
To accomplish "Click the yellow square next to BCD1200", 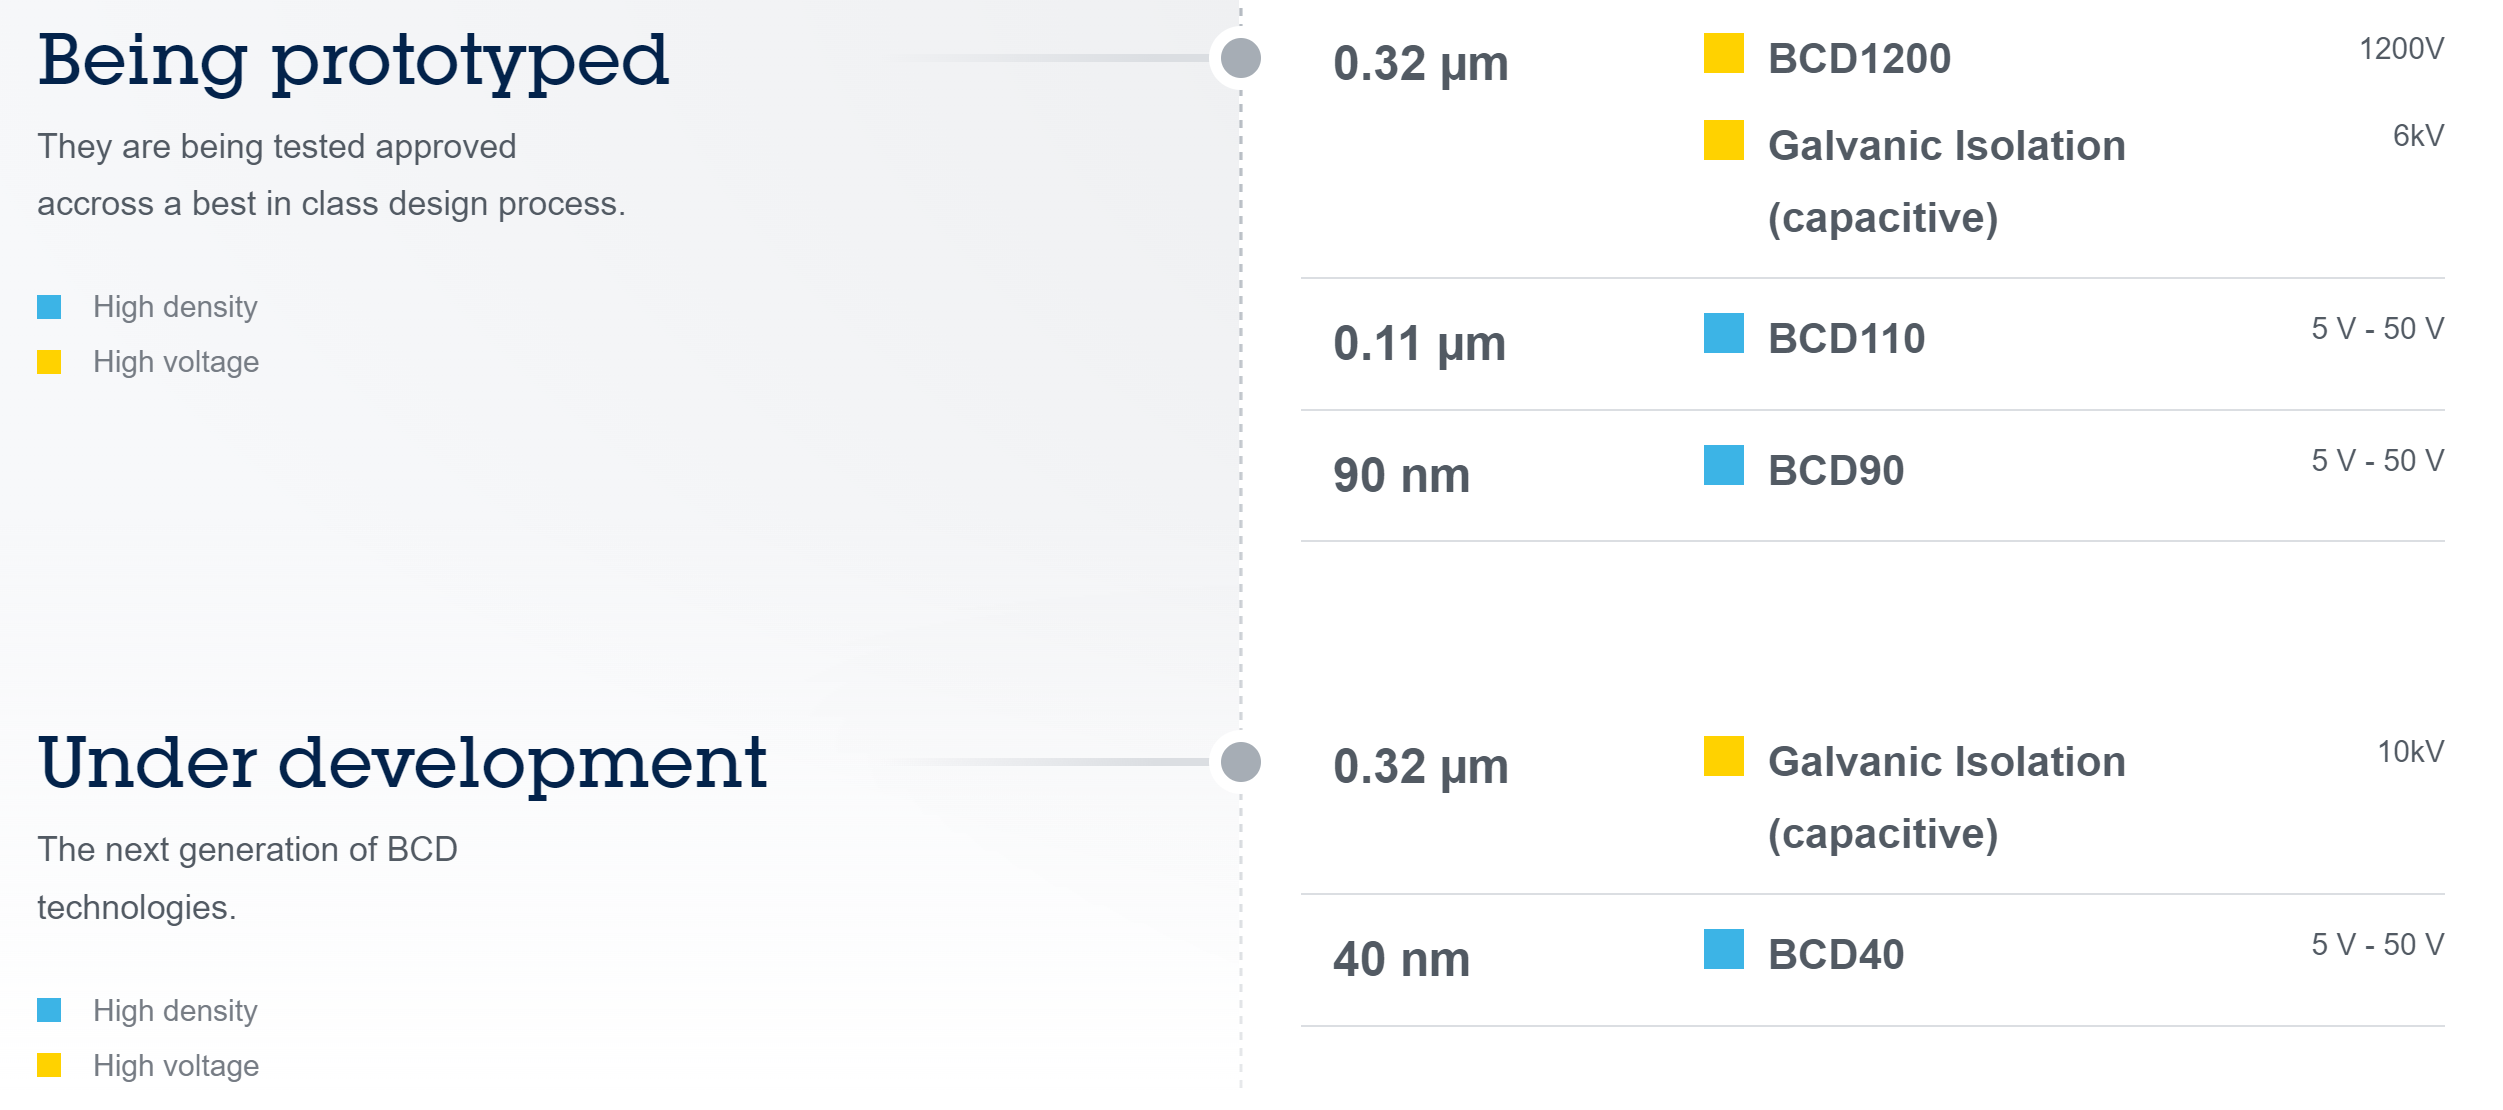I will (x=1723, y=54).
